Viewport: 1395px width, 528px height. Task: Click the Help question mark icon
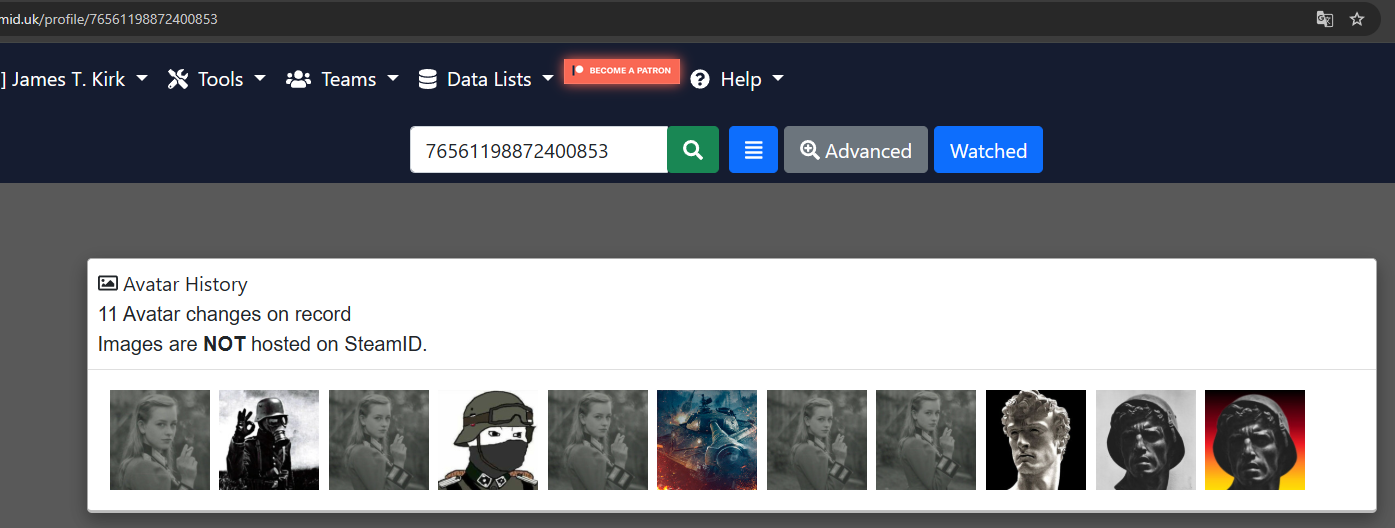700,79
